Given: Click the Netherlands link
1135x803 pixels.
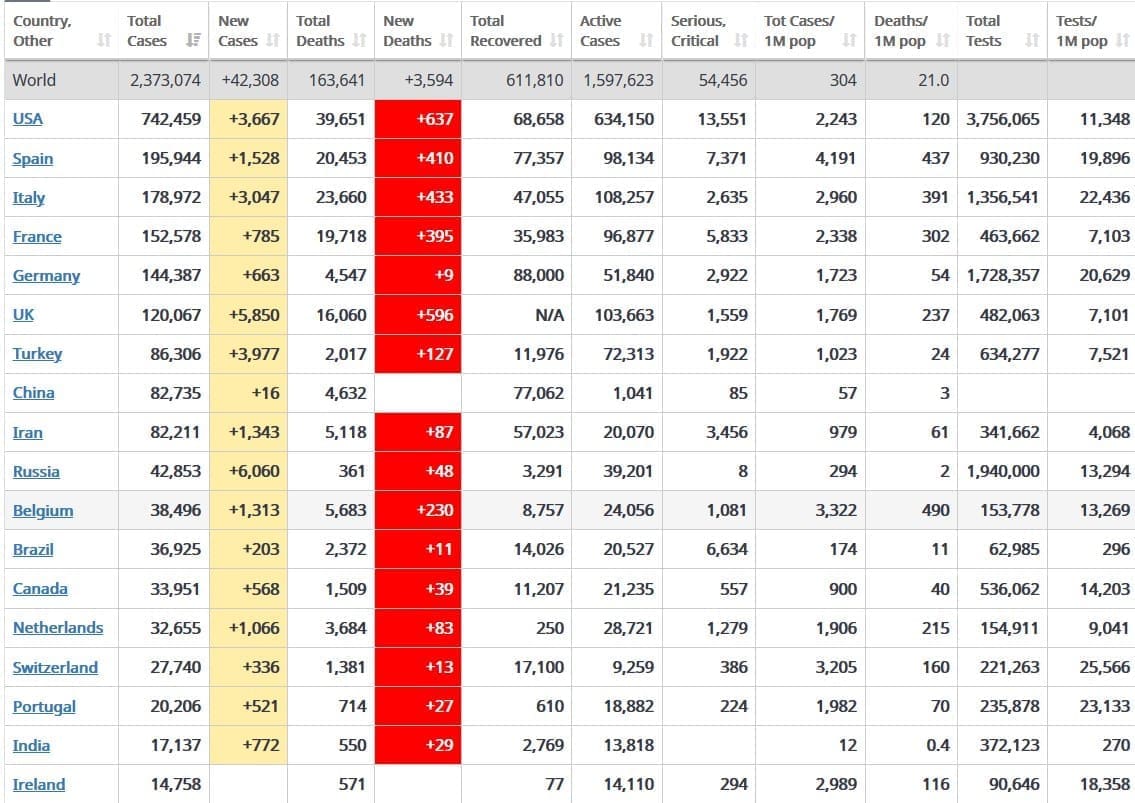Looking at the screenshot, I should pos(58,628).
